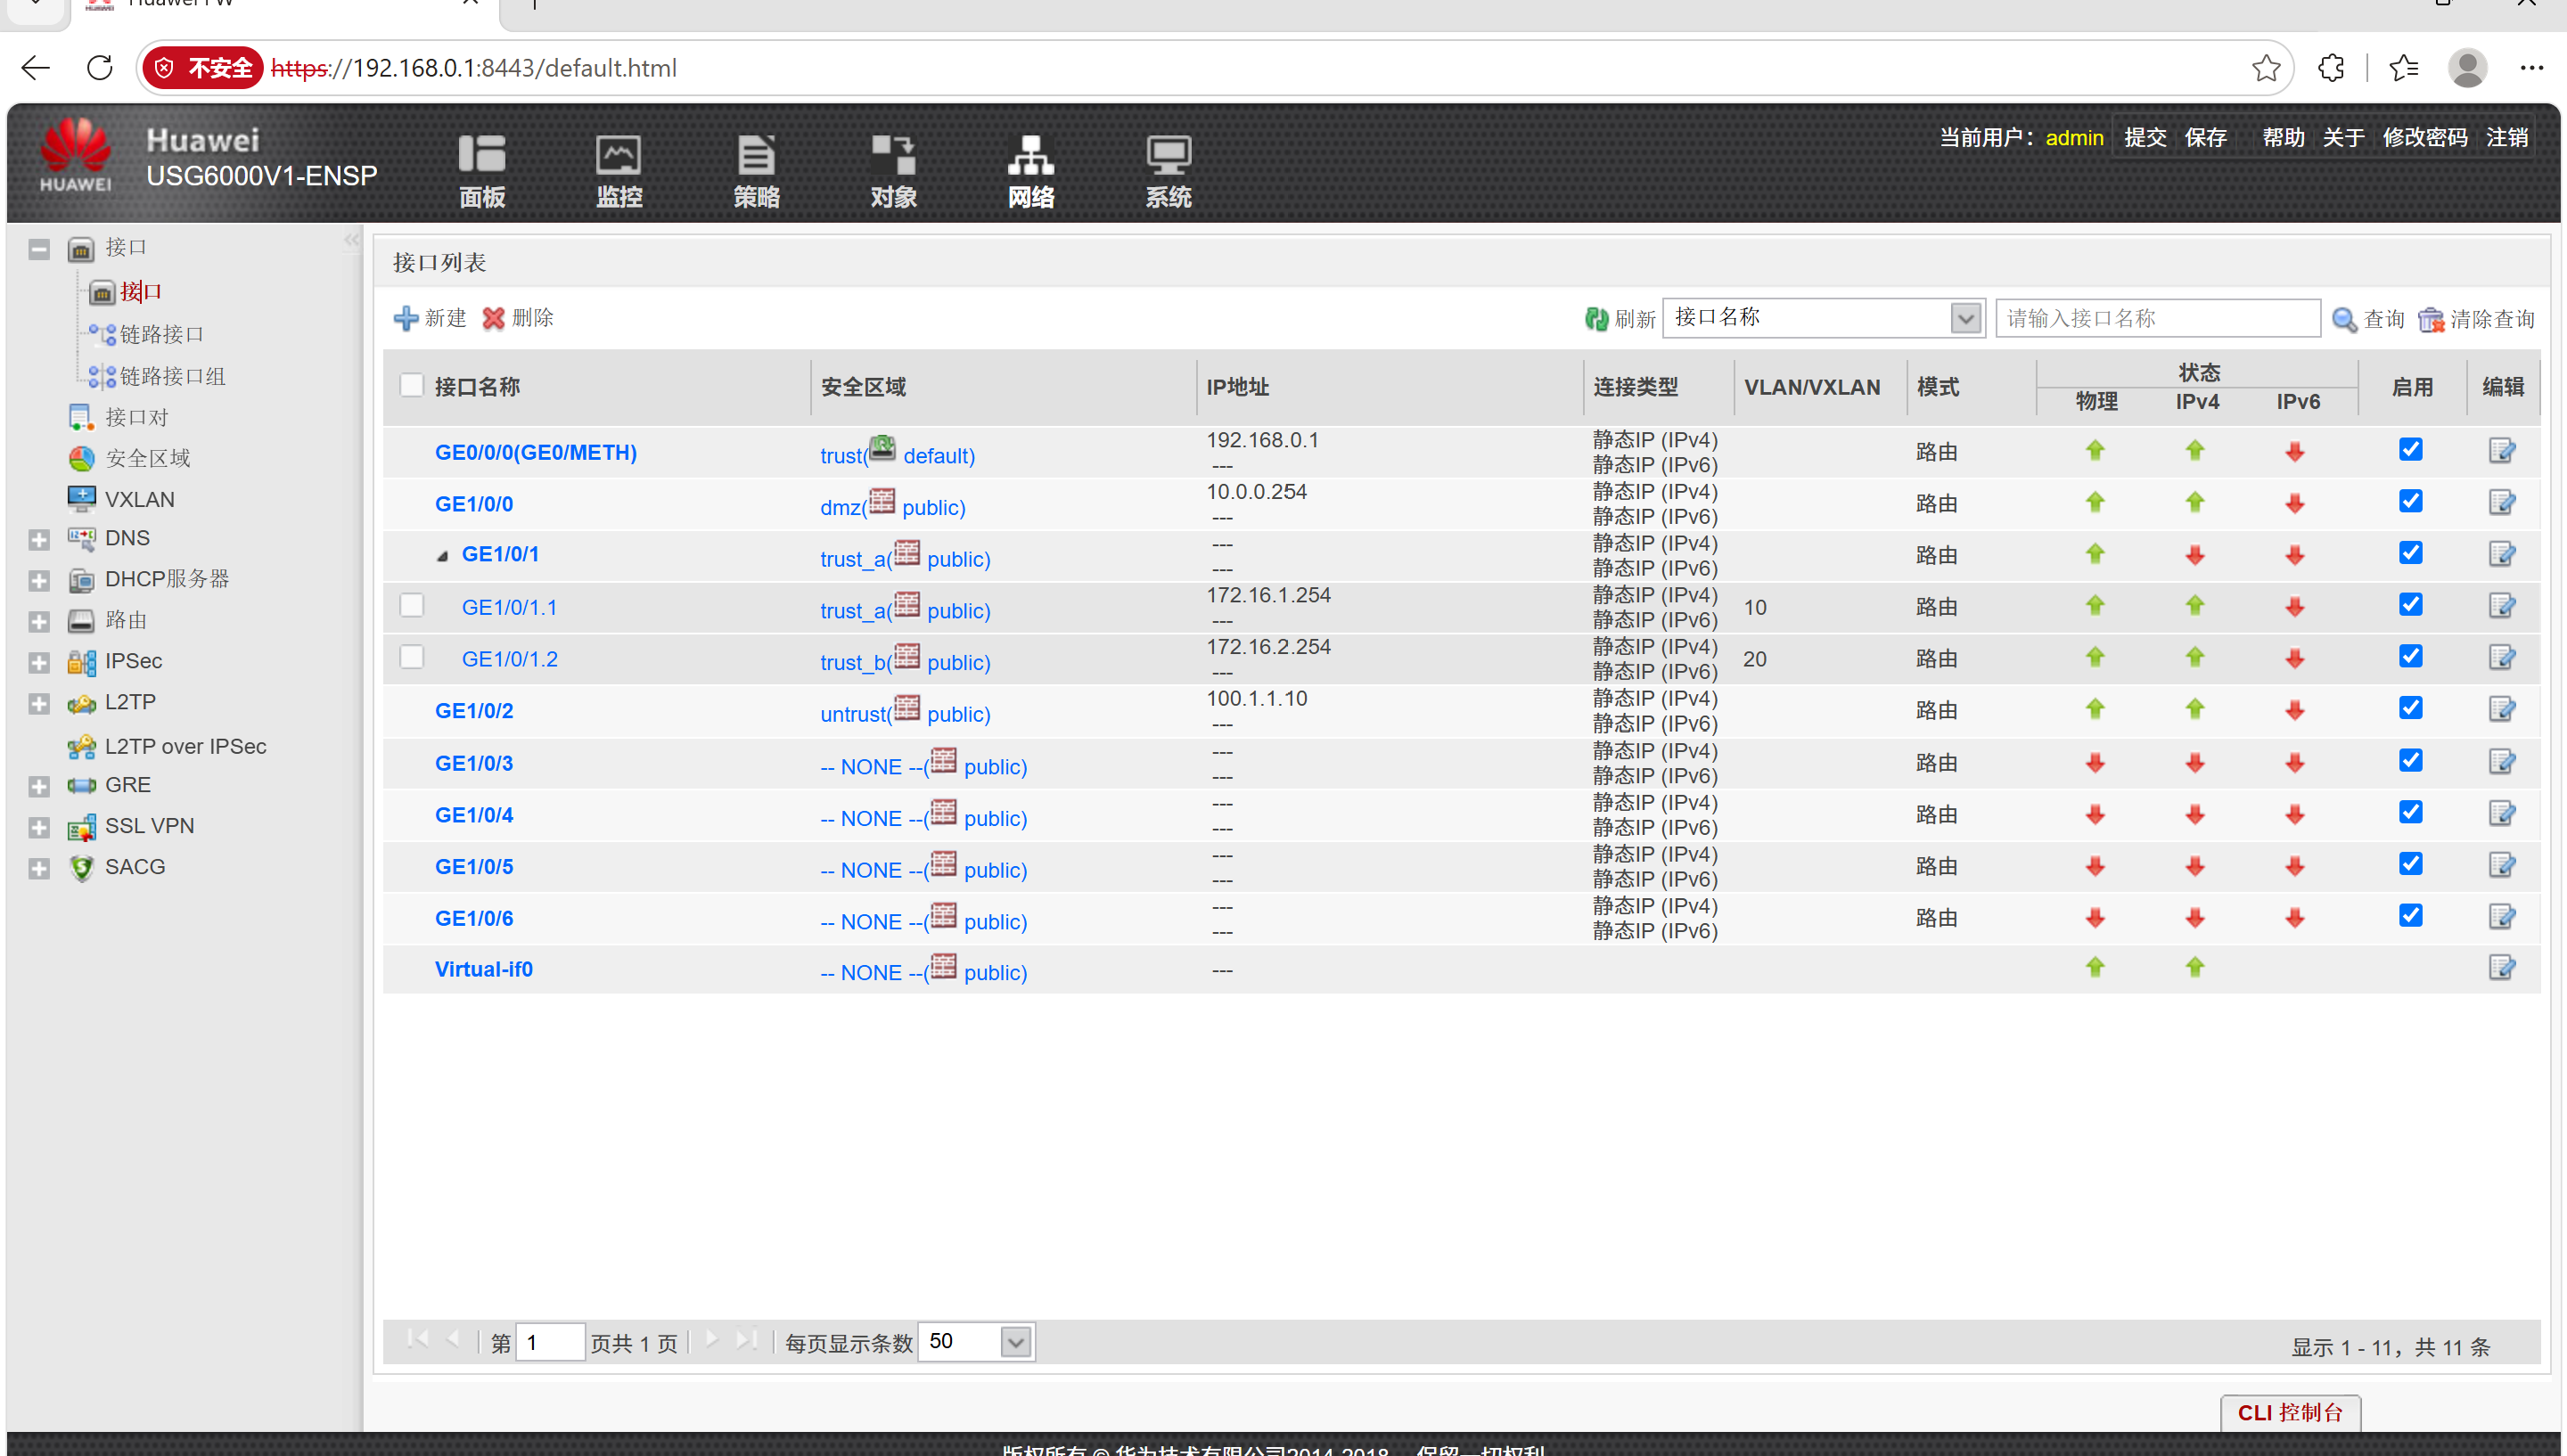Viewport: 2567px width, 1456px height.
Task: Toggle the 启用 checkbox for GE1/0/0
Action: pos(2411,501)
